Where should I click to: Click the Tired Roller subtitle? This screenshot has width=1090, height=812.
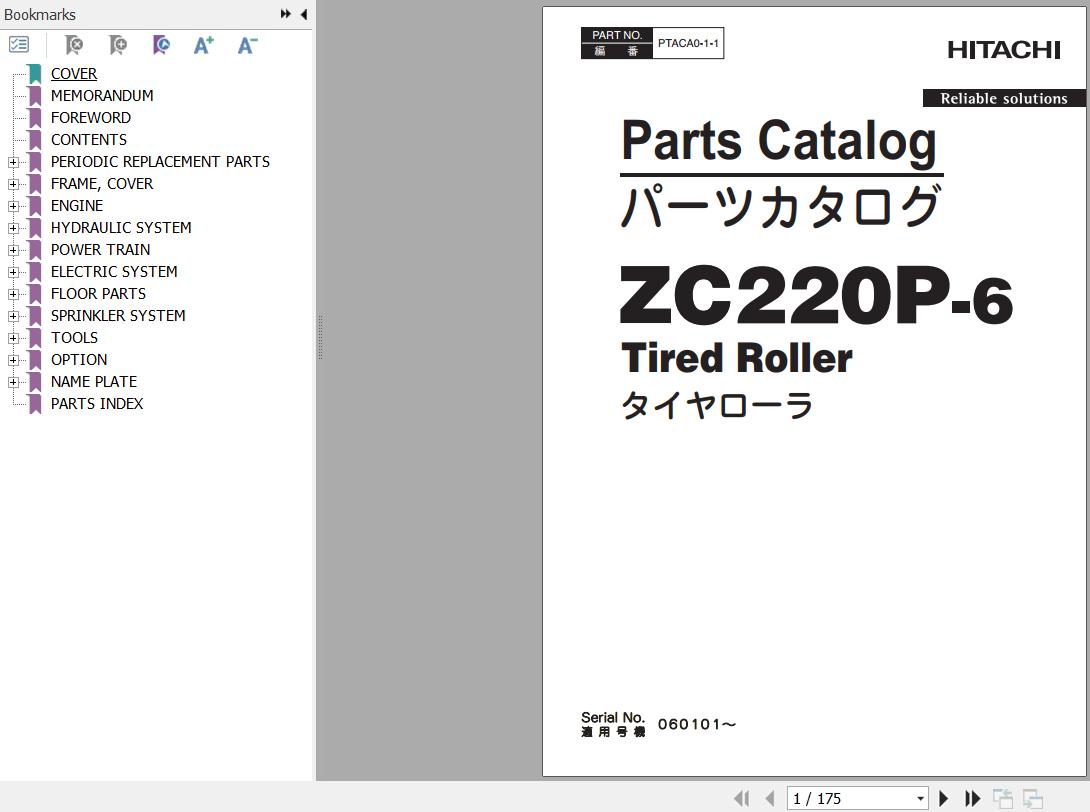tap(737, 359)
